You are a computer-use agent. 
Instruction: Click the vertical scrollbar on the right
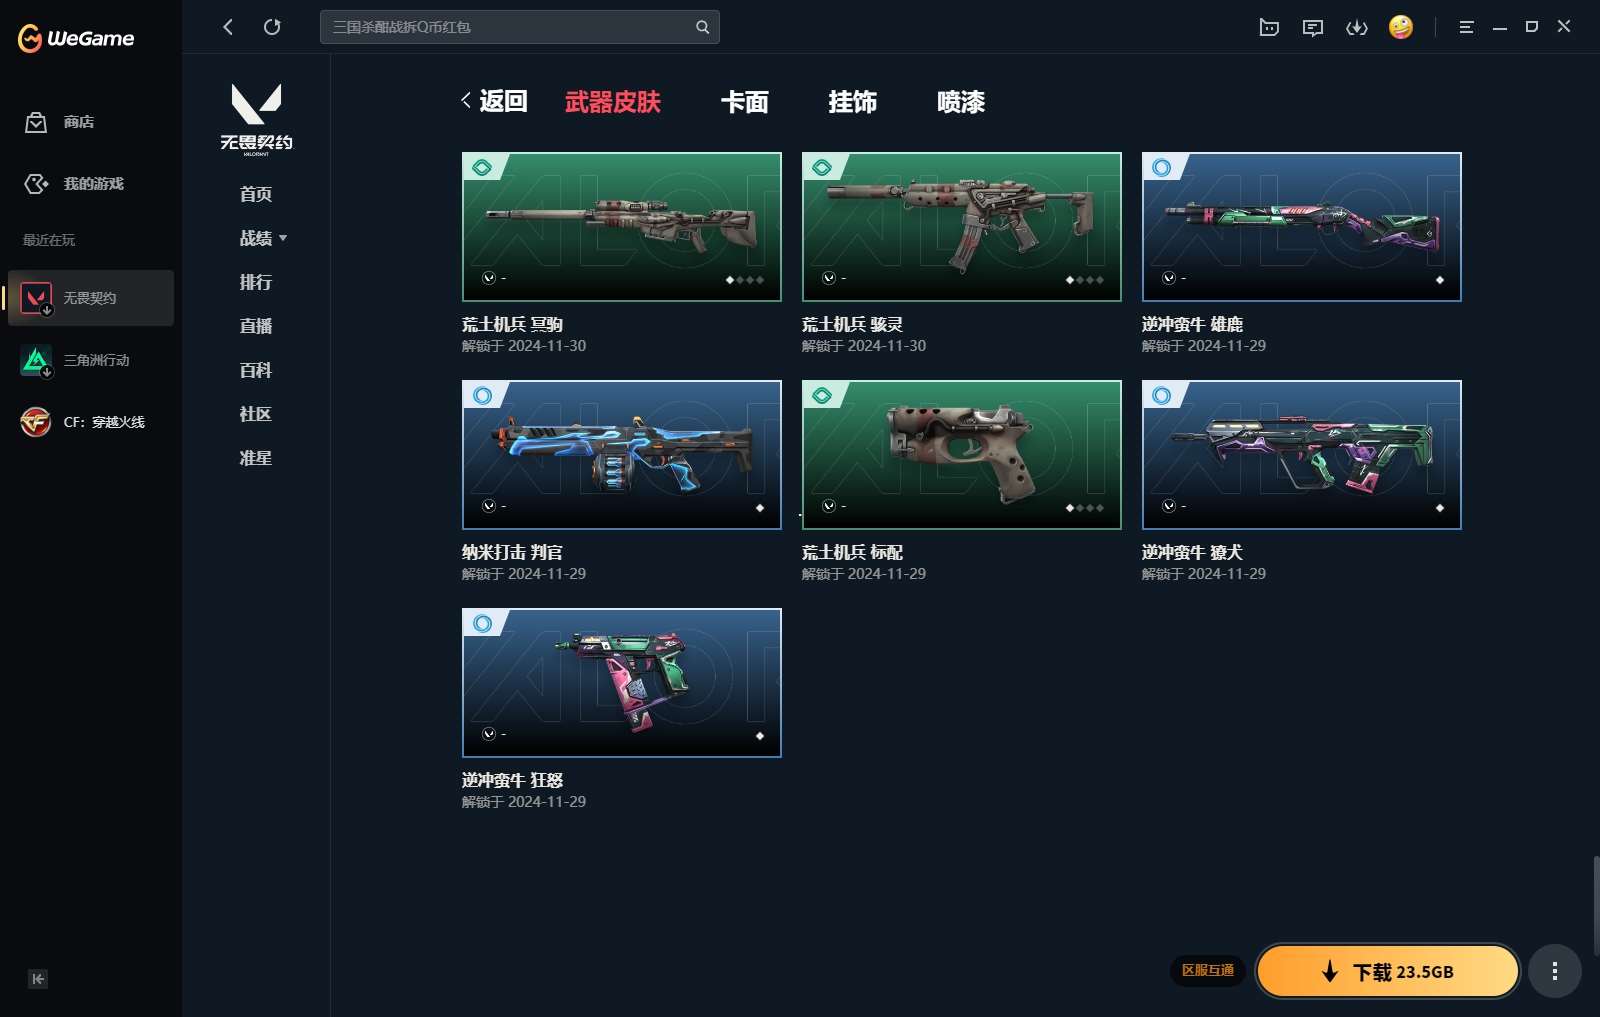[x=1595, y=905]
